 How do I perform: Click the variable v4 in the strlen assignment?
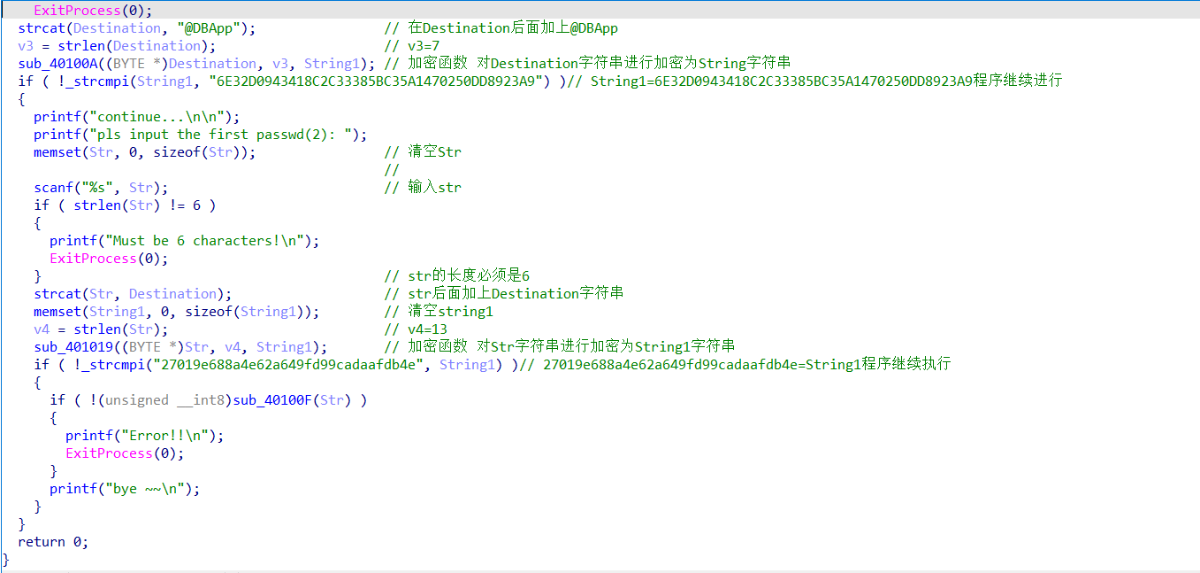[42, 329]
